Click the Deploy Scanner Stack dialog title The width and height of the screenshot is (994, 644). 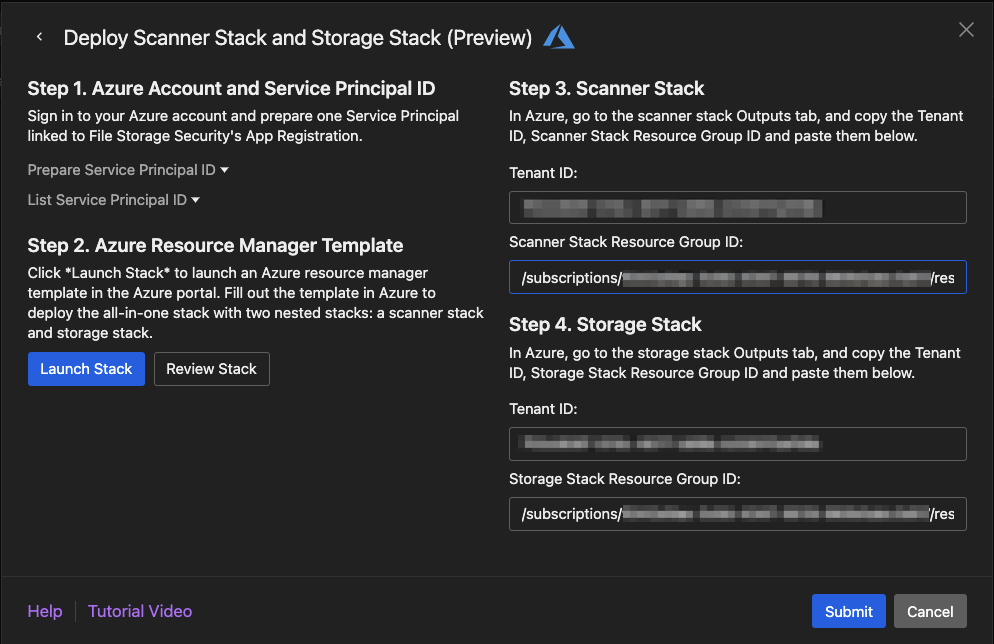point(297,38)
